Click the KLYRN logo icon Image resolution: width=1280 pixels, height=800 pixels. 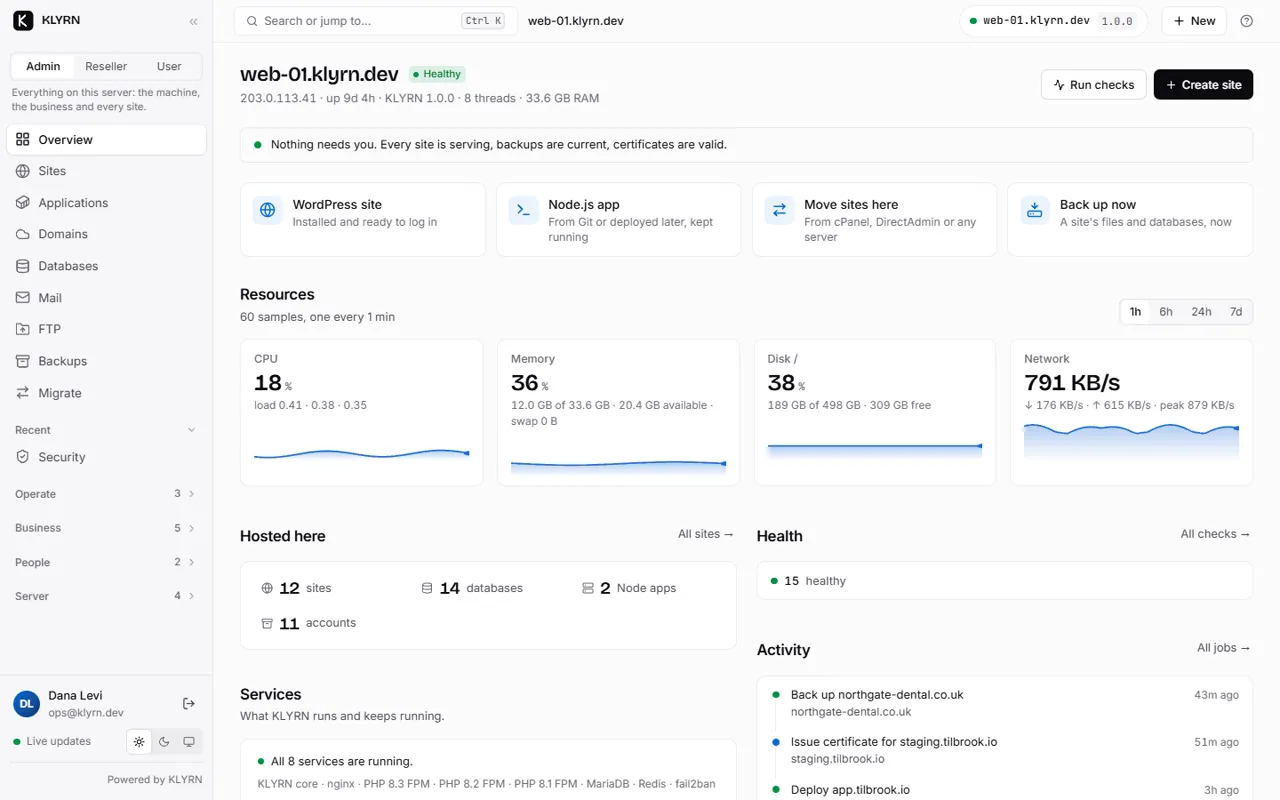[23, 20]
